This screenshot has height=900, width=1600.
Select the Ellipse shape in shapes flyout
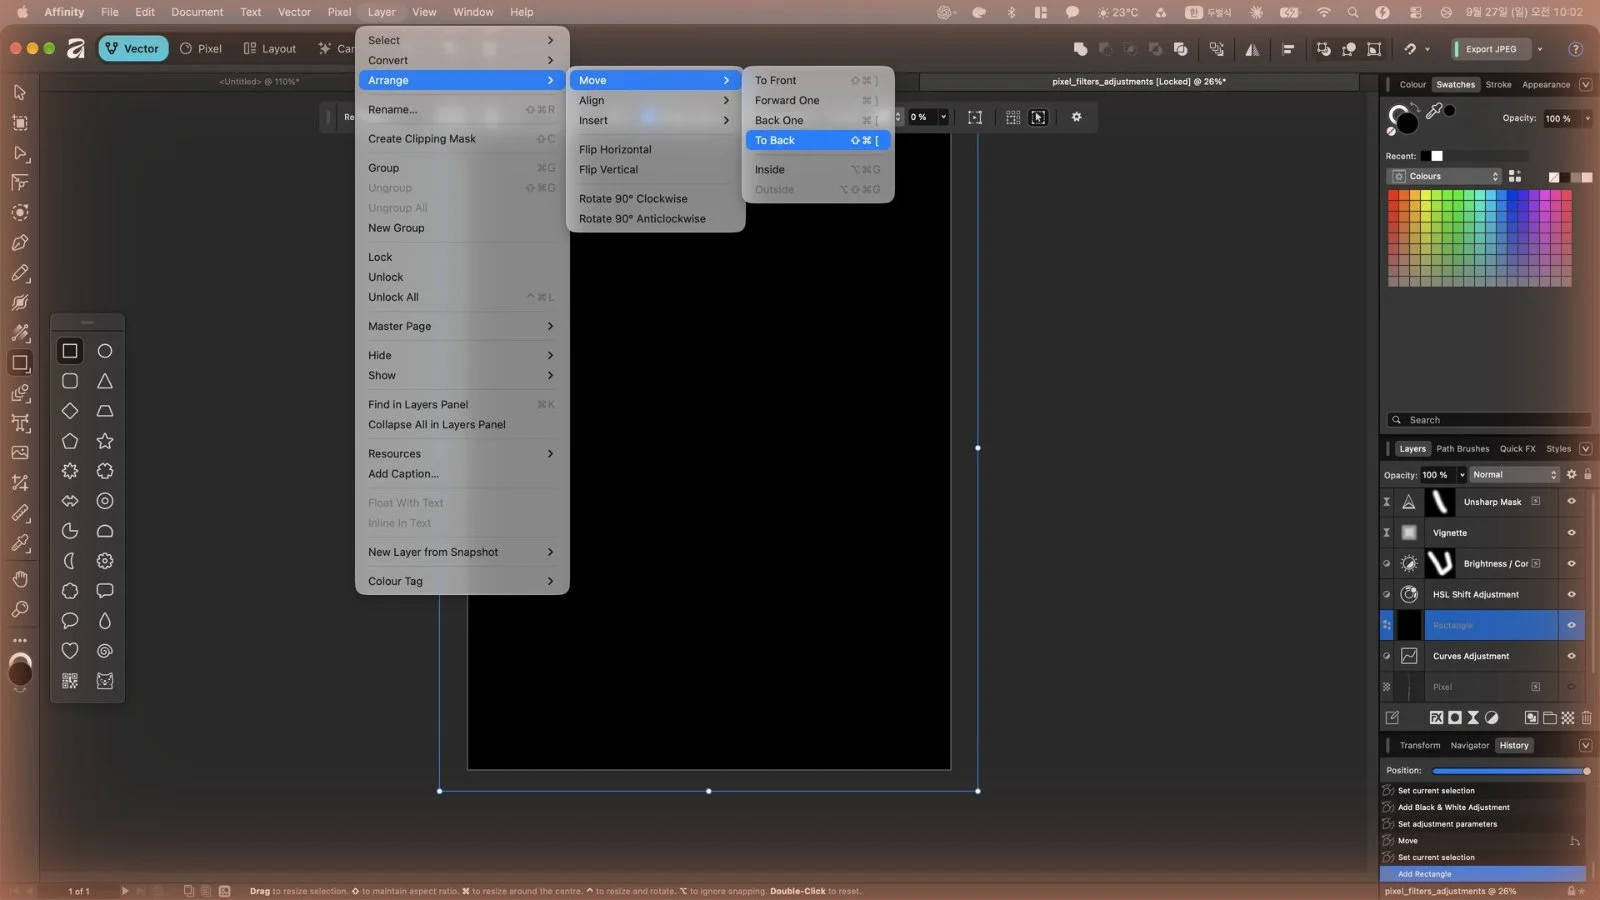[x=105, y=351]
